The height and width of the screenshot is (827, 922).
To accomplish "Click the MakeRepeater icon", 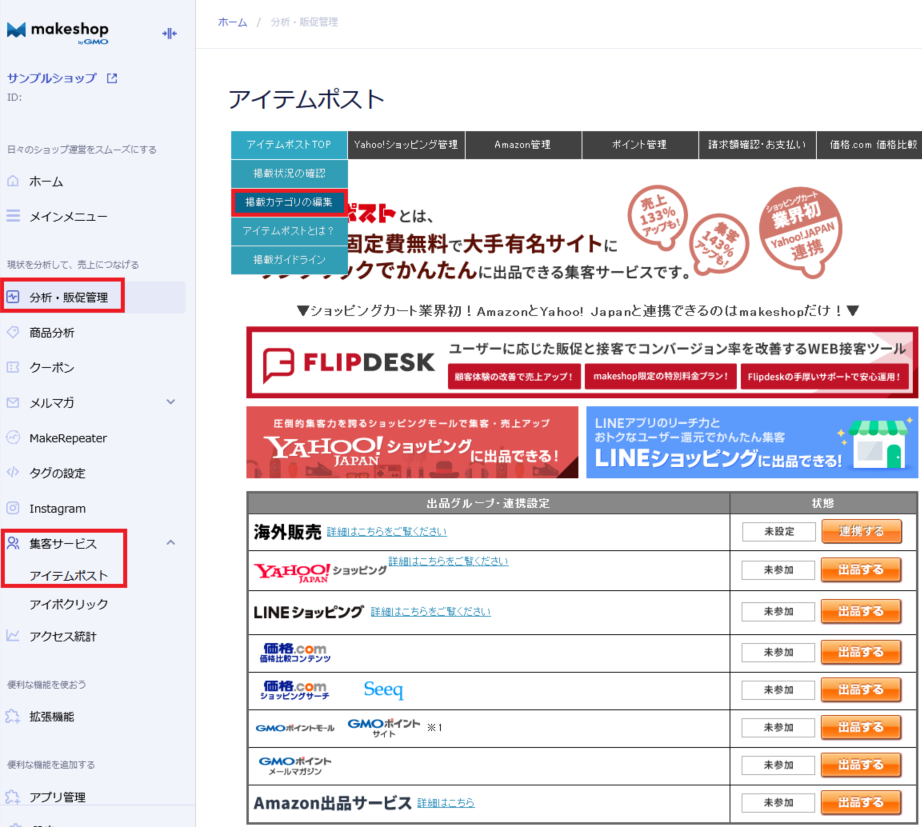I will [13, 438].
